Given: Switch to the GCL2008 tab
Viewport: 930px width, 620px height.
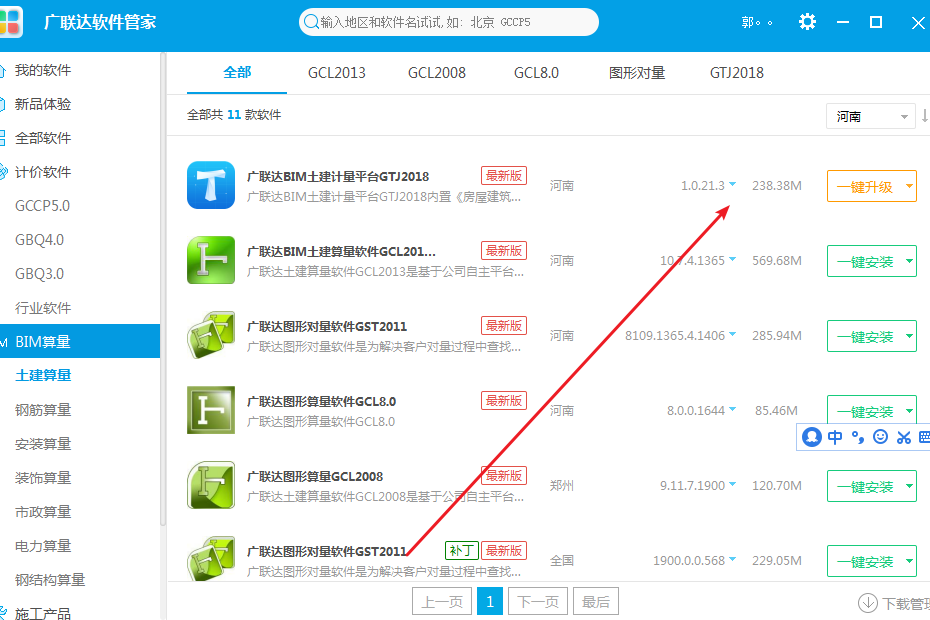Looking at the screenshot, I should (x=437, y=73).
